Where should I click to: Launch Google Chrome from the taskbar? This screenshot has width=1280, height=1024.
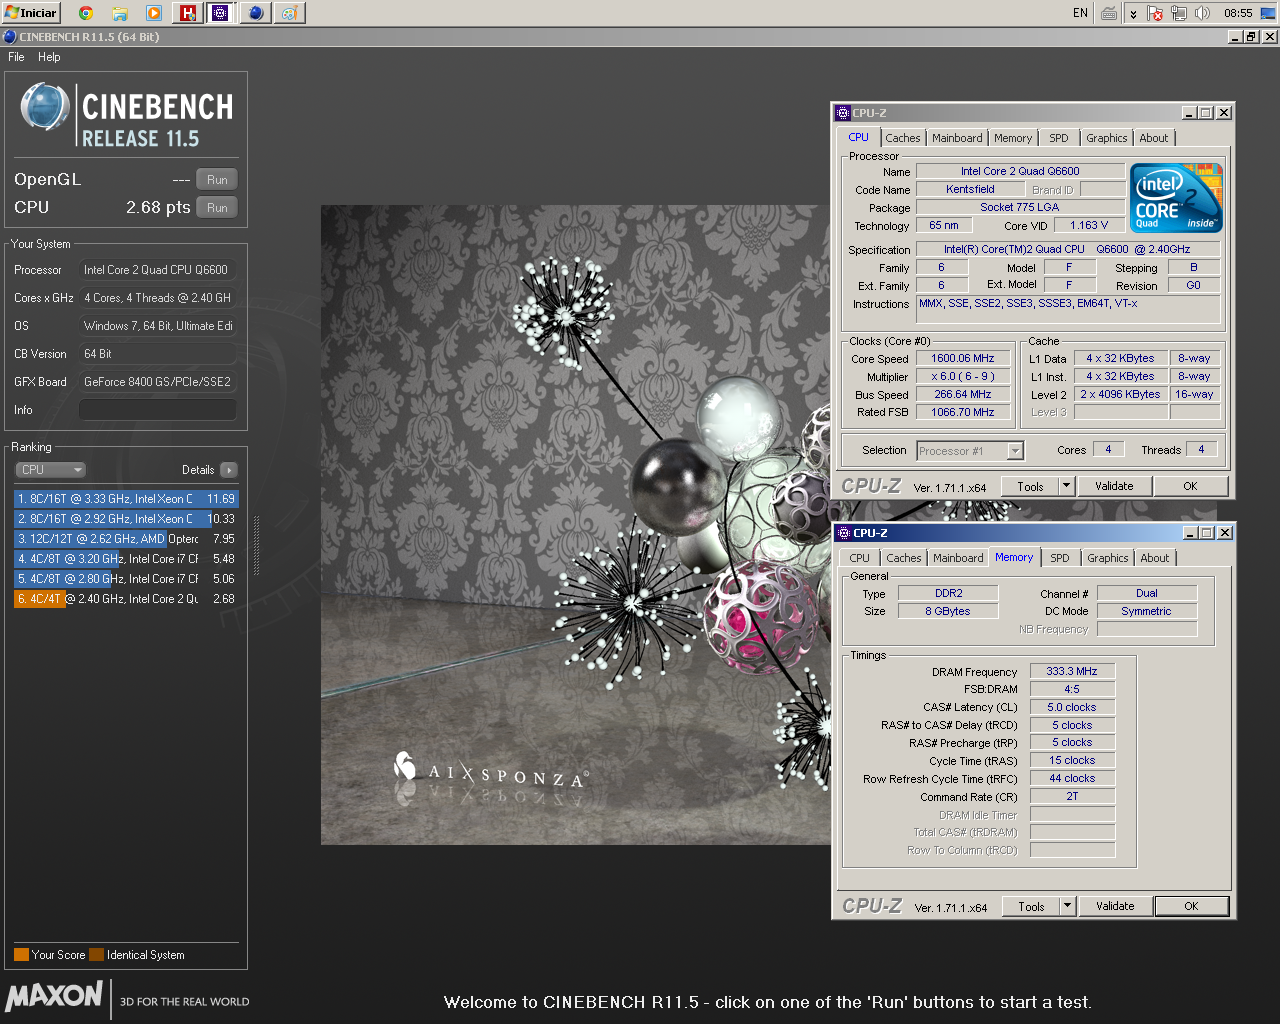pos(86,13)
